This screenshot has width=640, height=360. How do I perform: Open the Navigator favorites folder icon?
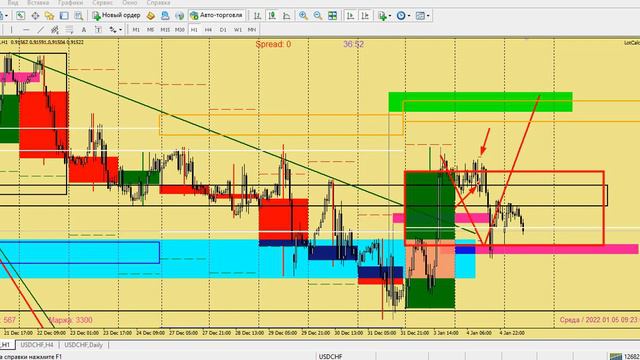point(49,16)
